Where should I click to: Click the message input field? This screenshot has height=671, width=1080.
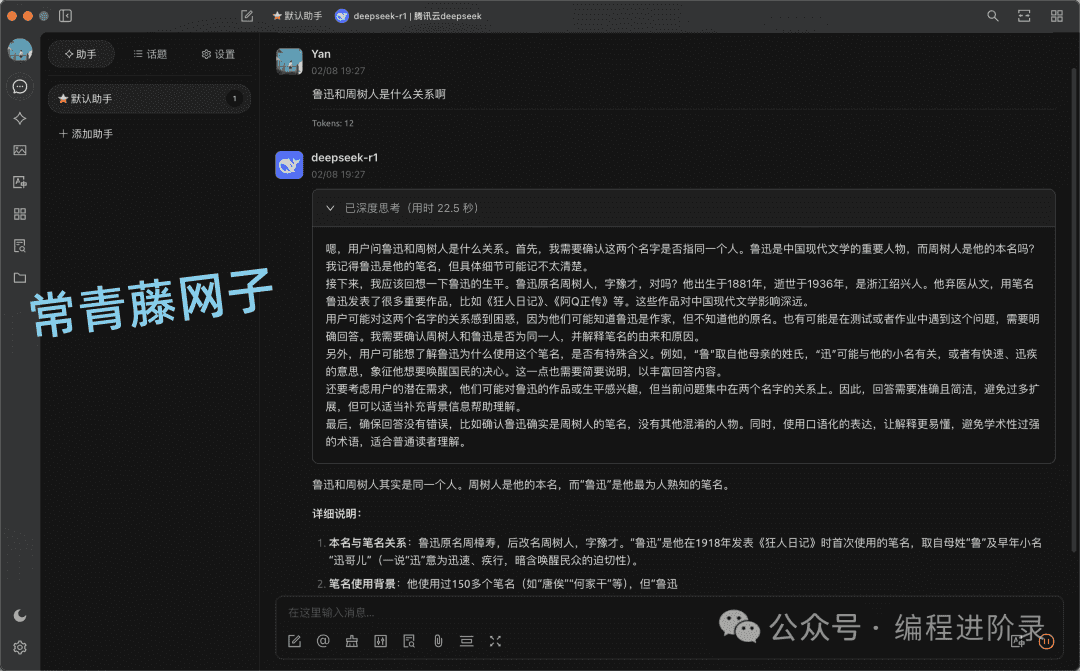click(668, 612)
